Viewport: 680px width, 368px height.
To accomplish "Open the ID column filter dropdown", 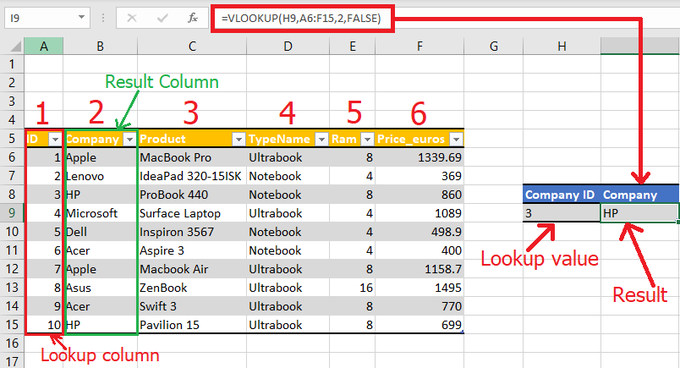I will (x=55, y=139).
